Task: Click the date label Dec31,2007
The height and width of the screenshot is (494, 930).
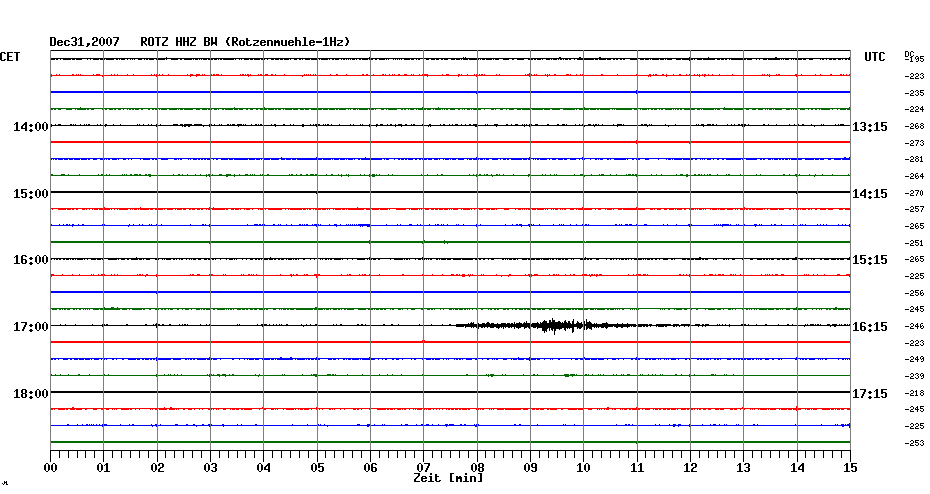Action: [84, 42]
